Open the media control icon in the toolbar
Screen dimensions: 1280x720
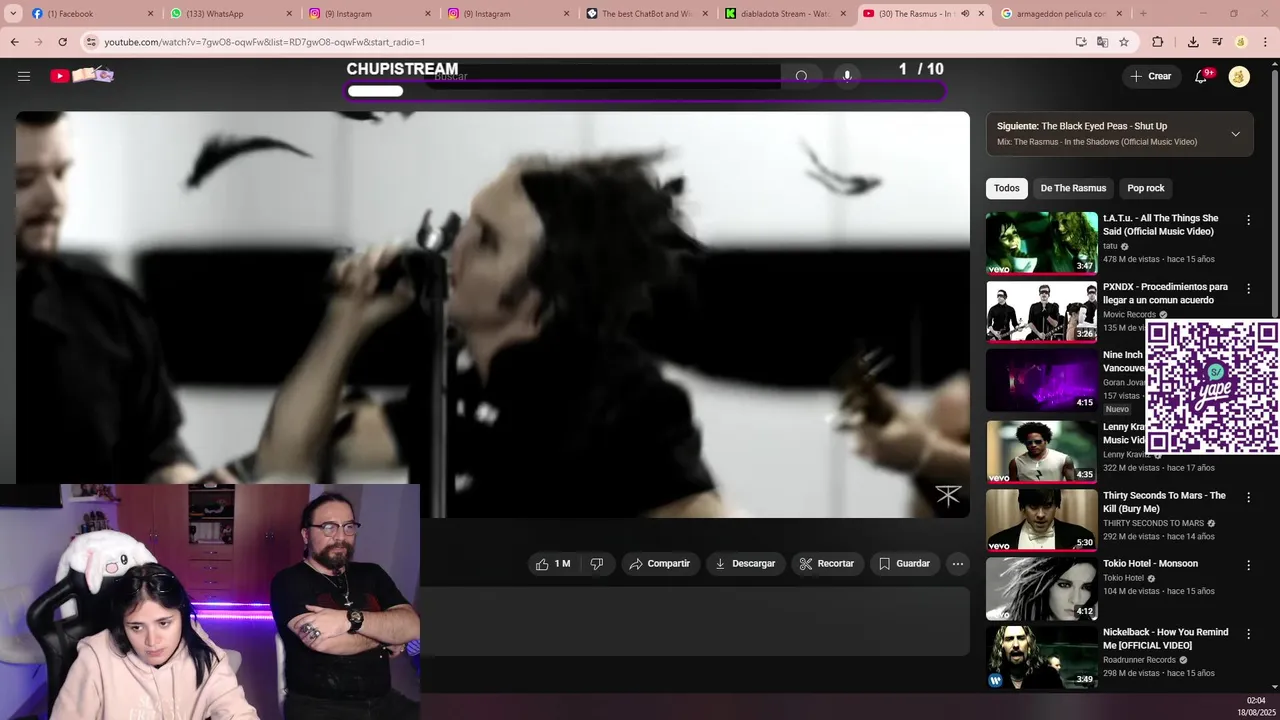tap(1217, 42)
